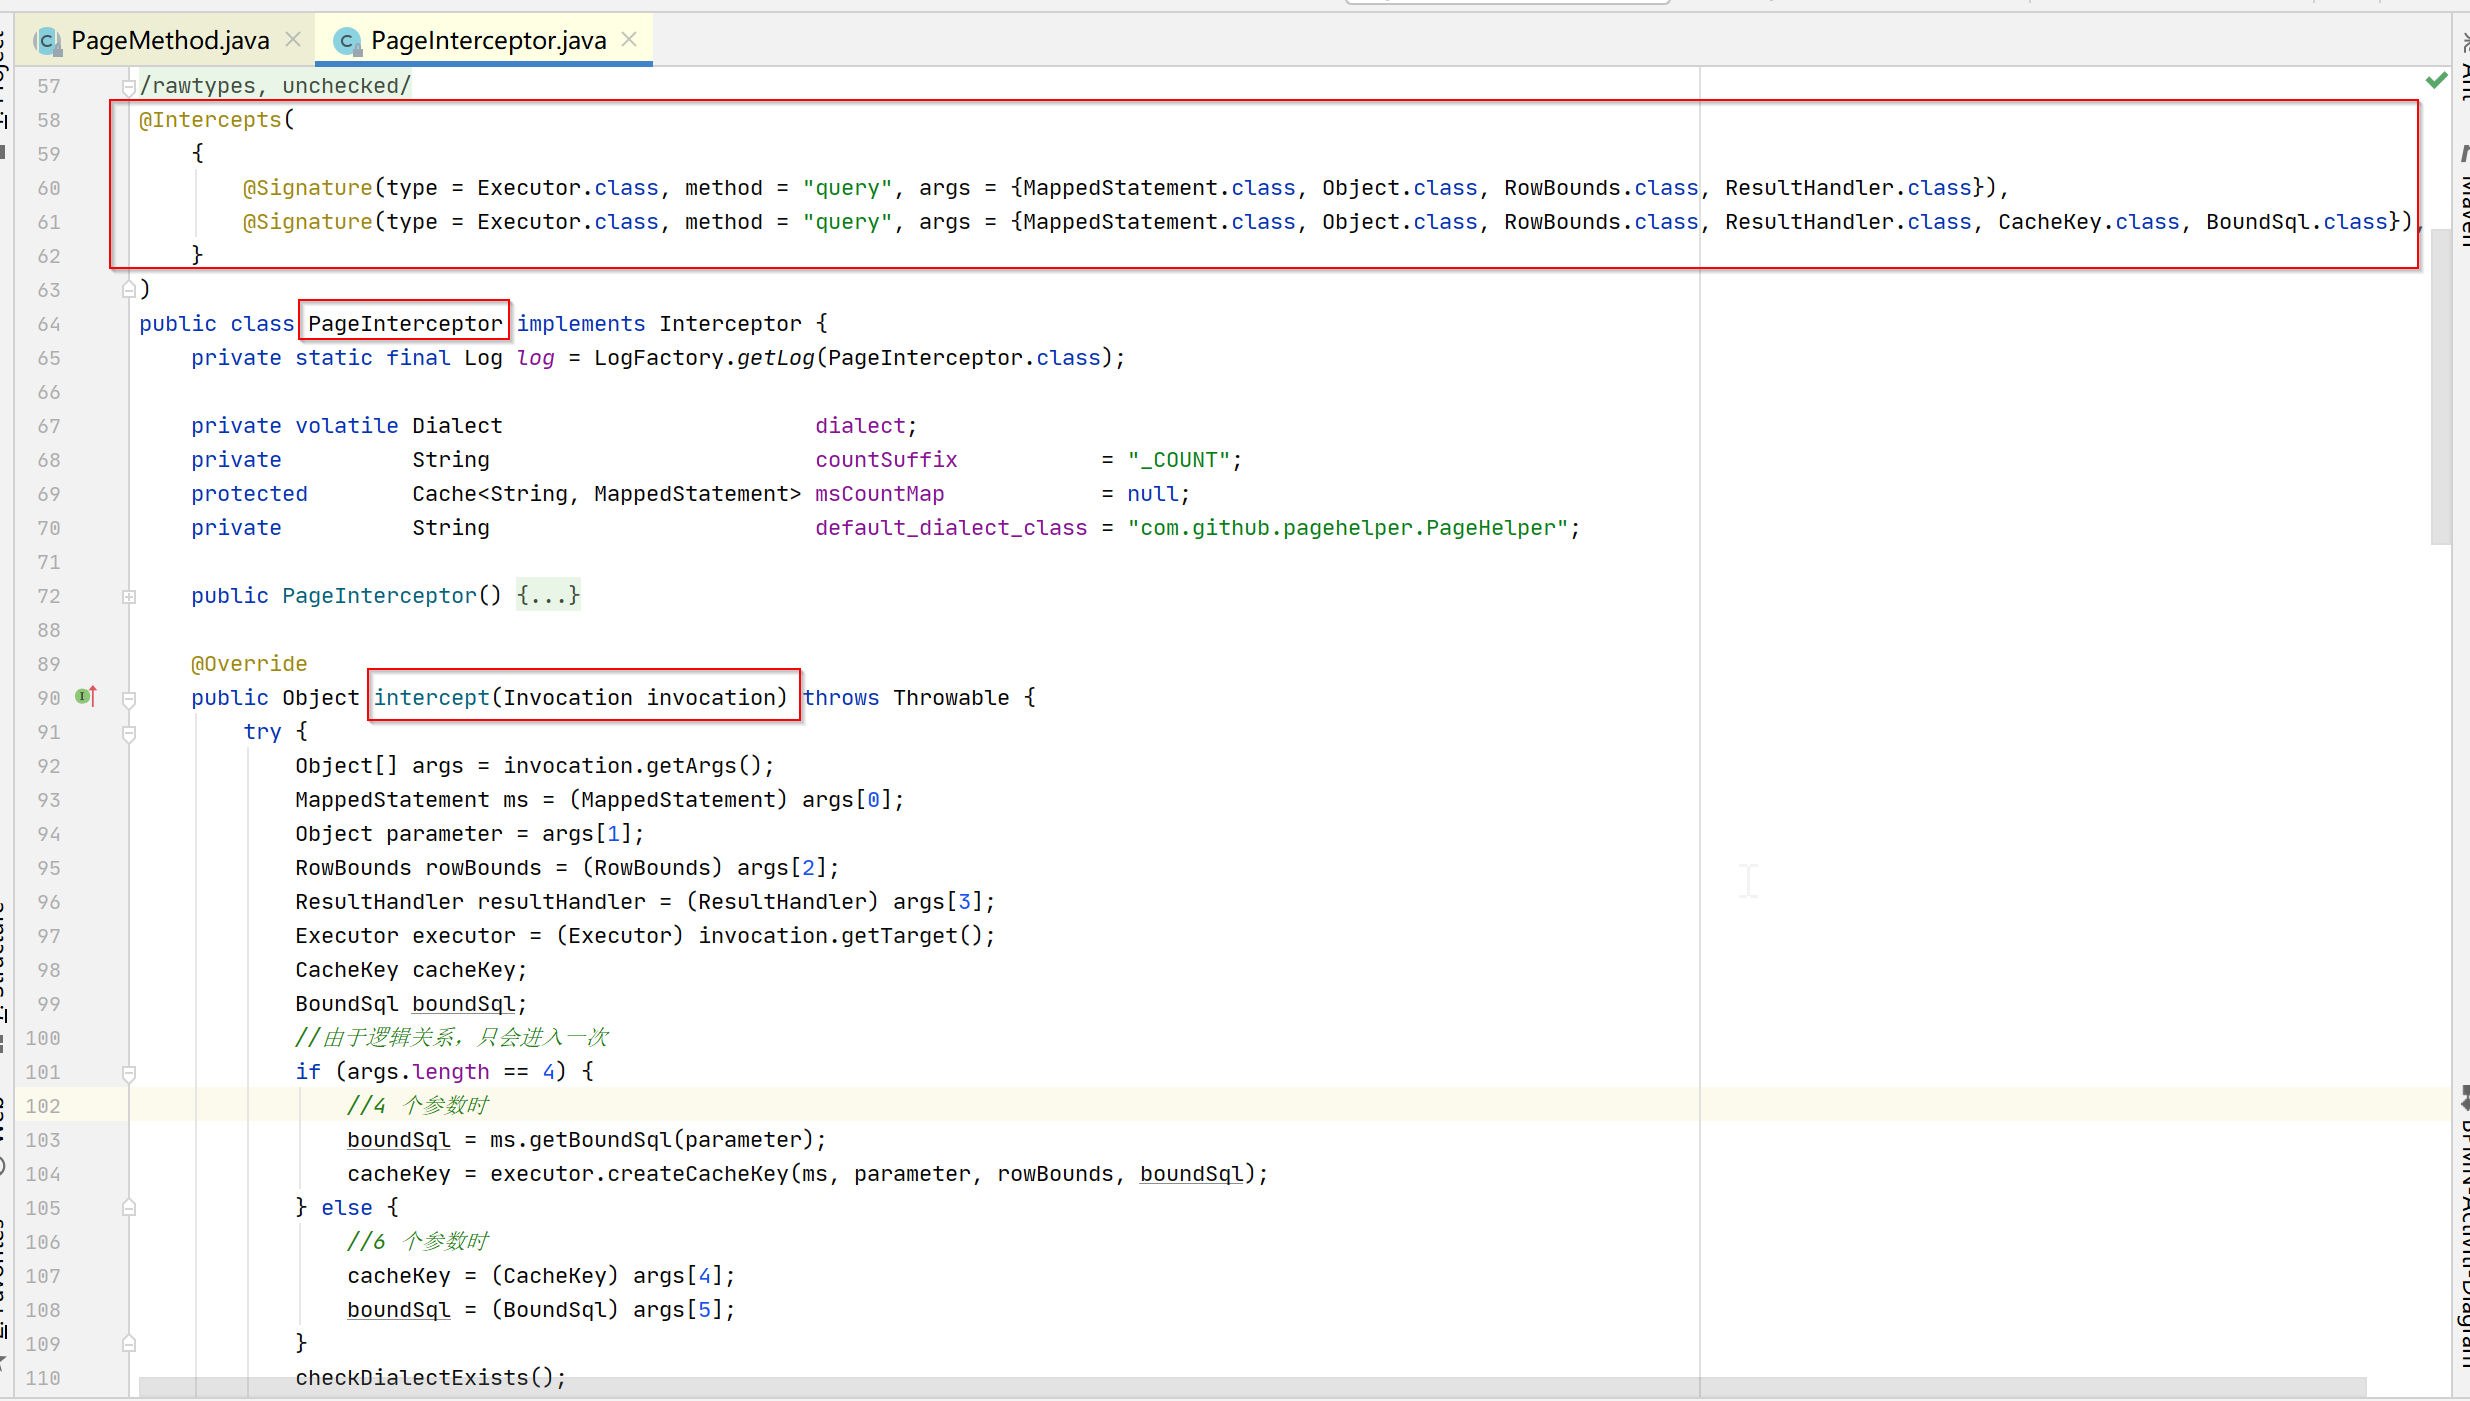
Task: Toggle fold at the else block marker
Action: (129, 1208)
